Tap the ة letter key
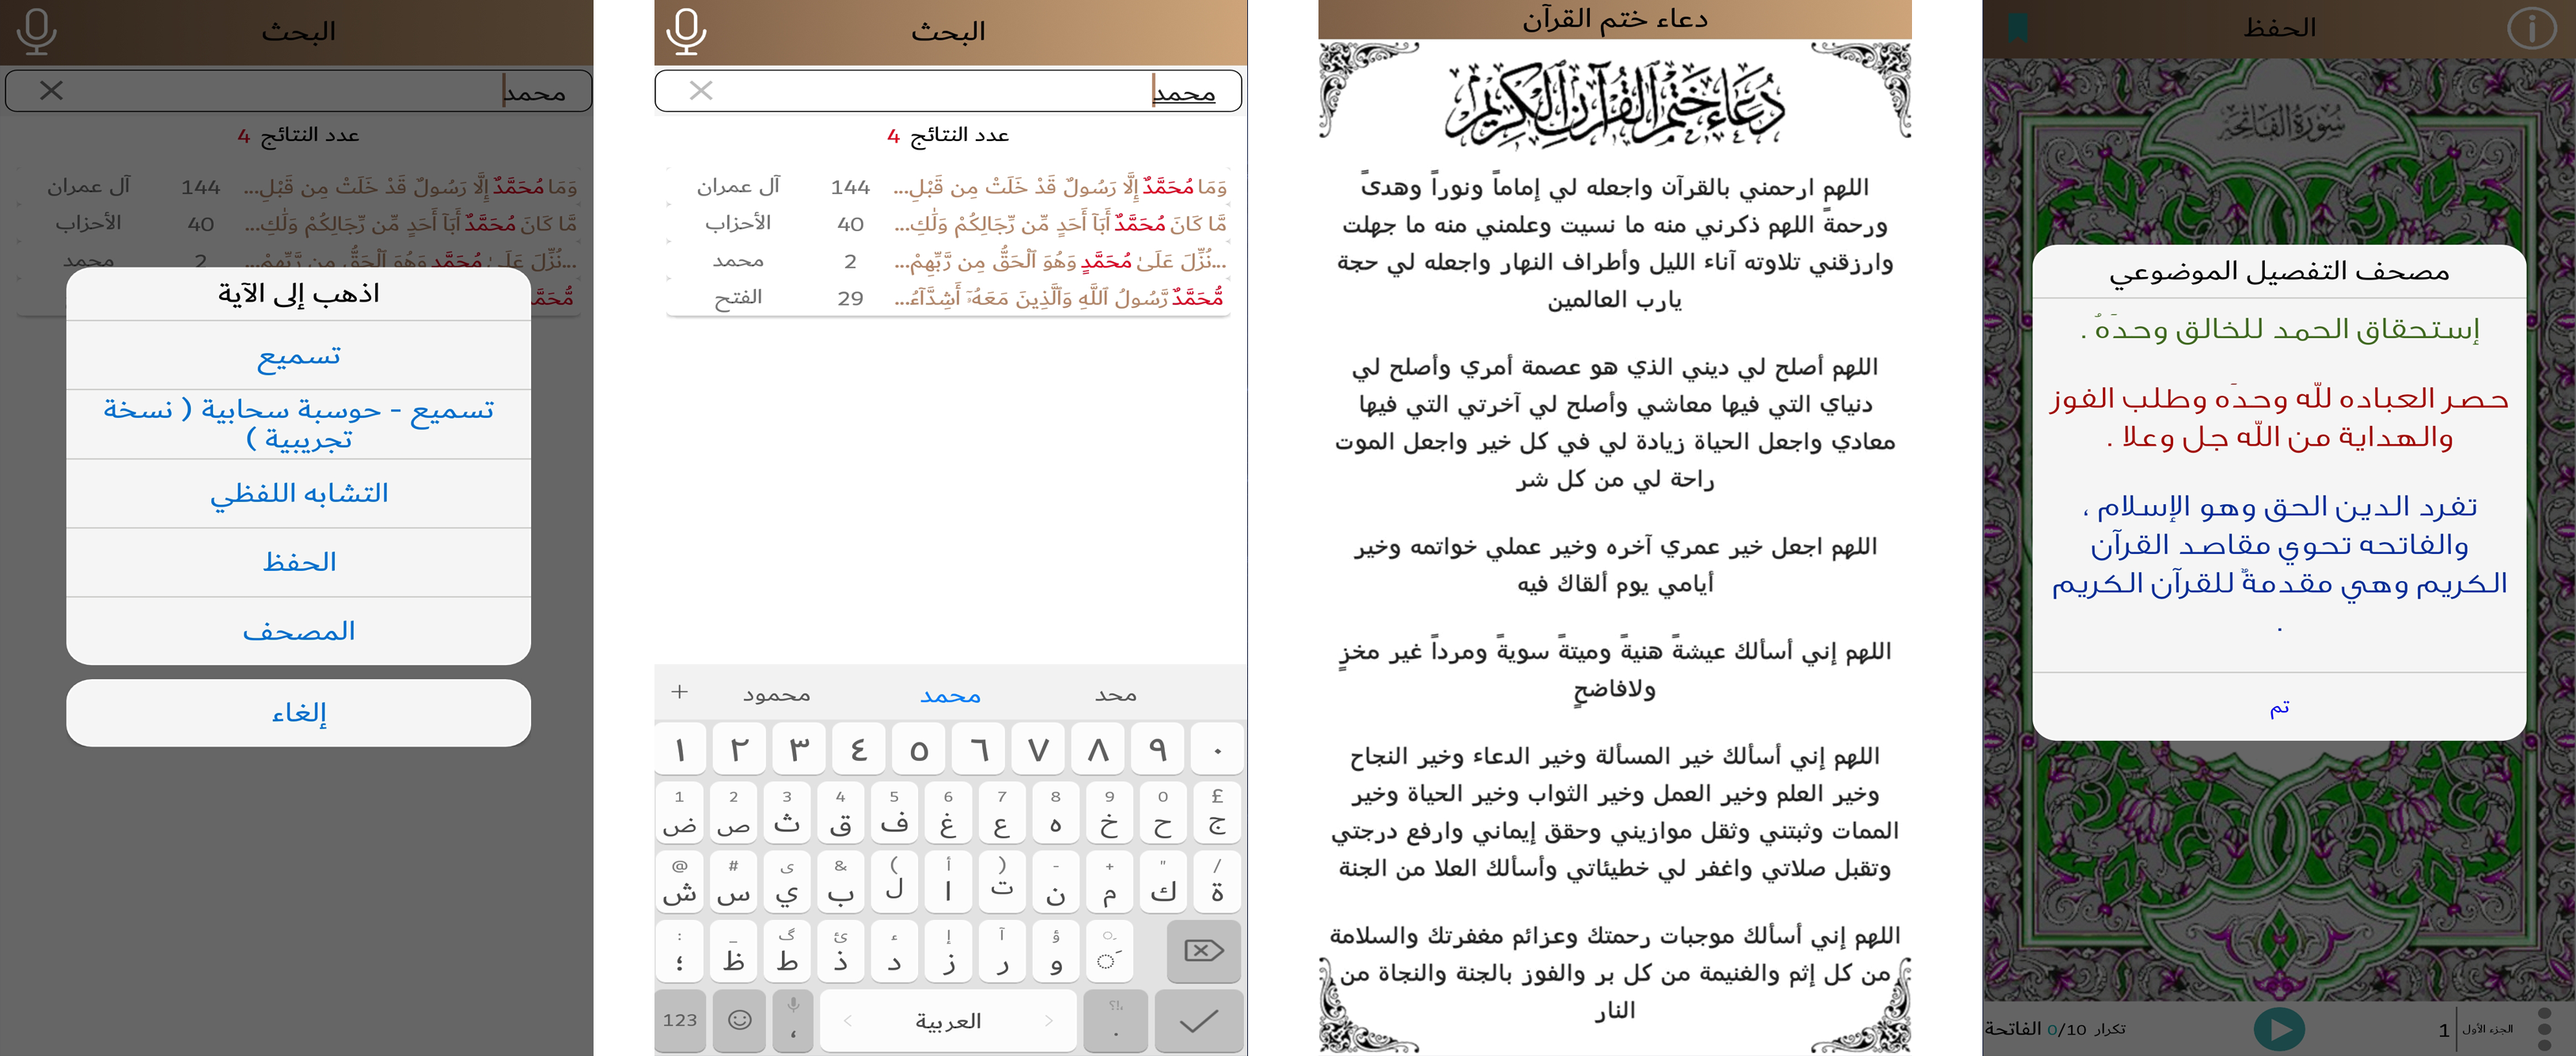 point(1217,881)
